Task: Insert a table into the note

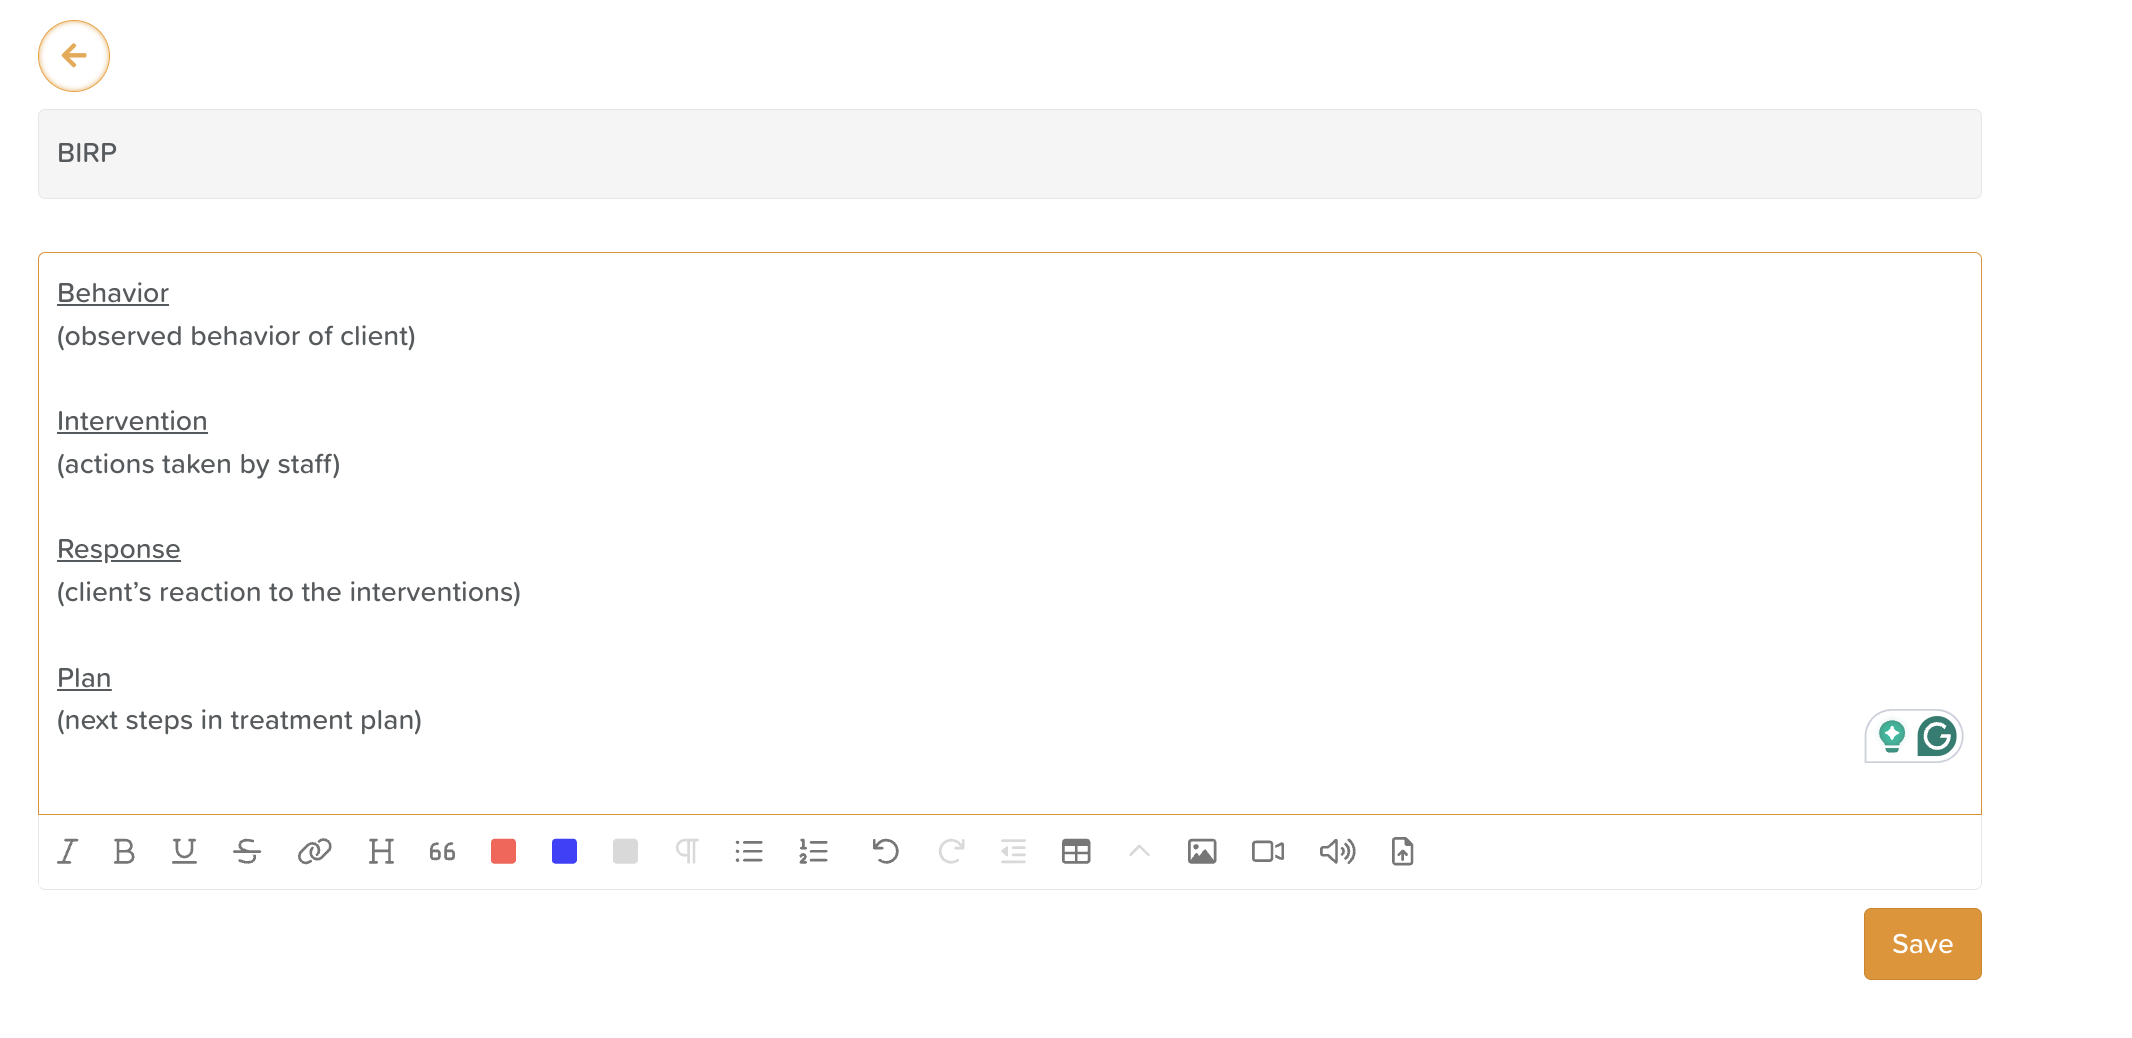Action: coord(1076,852)
